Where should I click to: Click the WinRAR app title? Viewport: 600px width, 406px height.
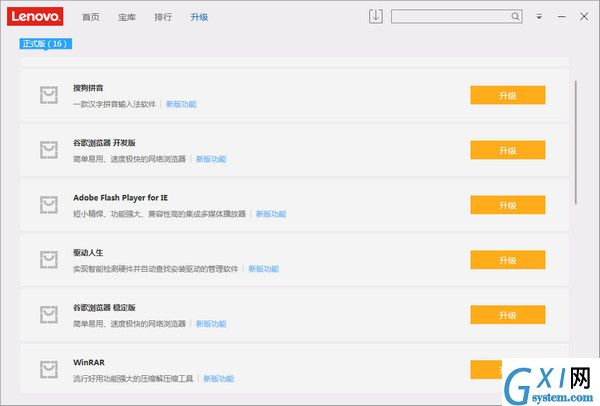pyautogui.click(x=89, y=362)
